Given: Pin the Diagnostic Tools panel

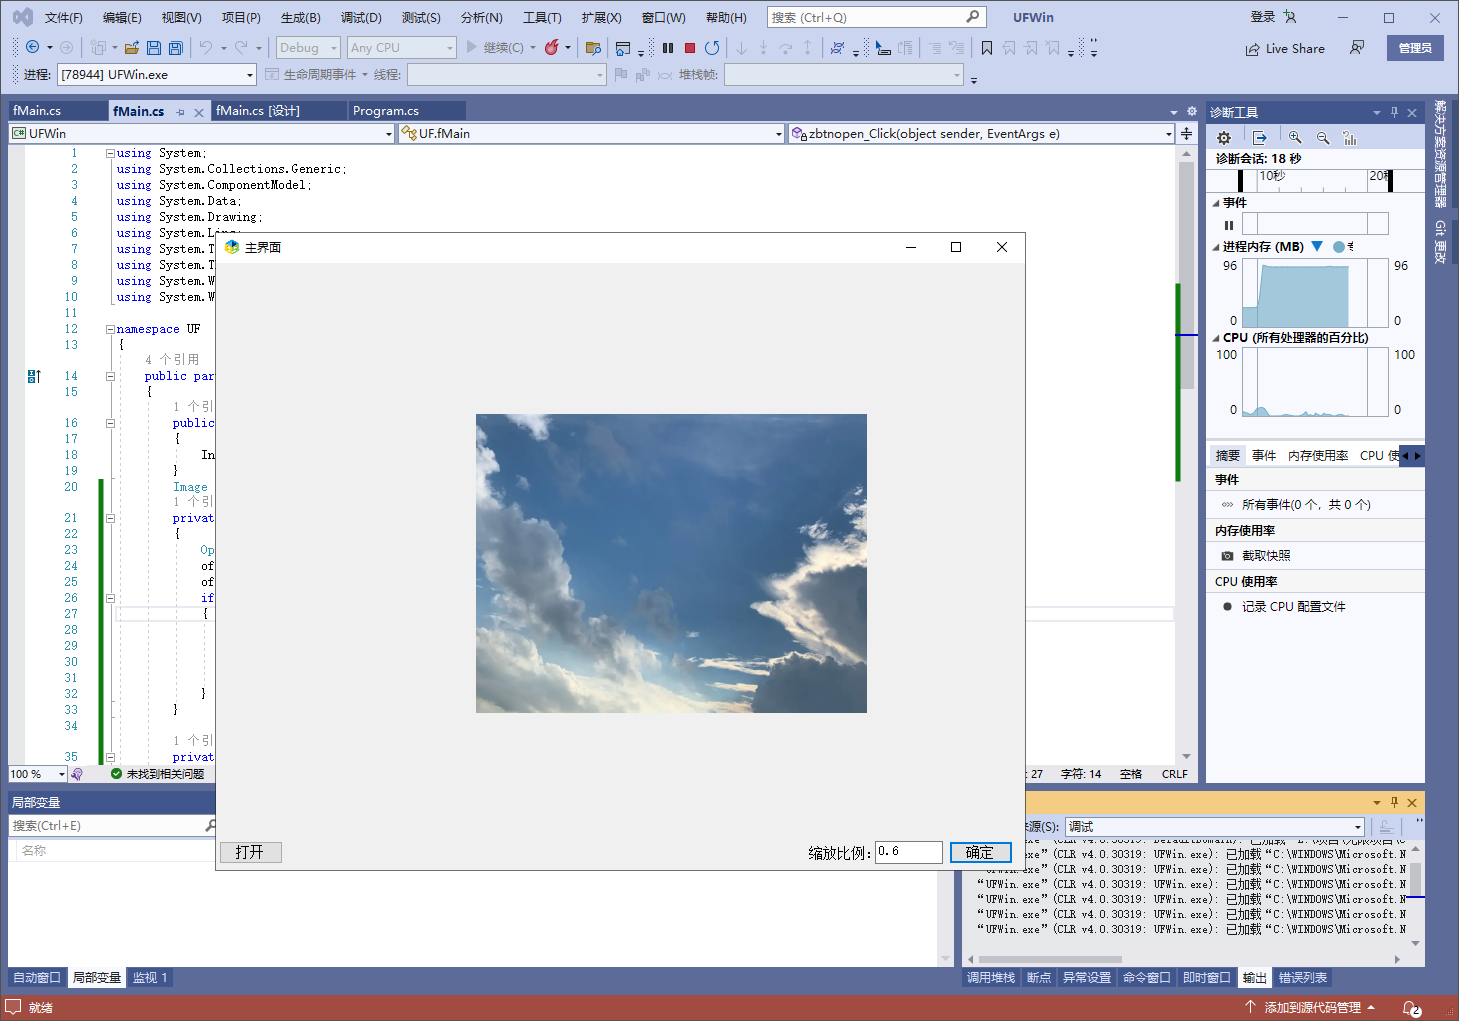Looking at the screenshot, I should [x=1395, y=112].
